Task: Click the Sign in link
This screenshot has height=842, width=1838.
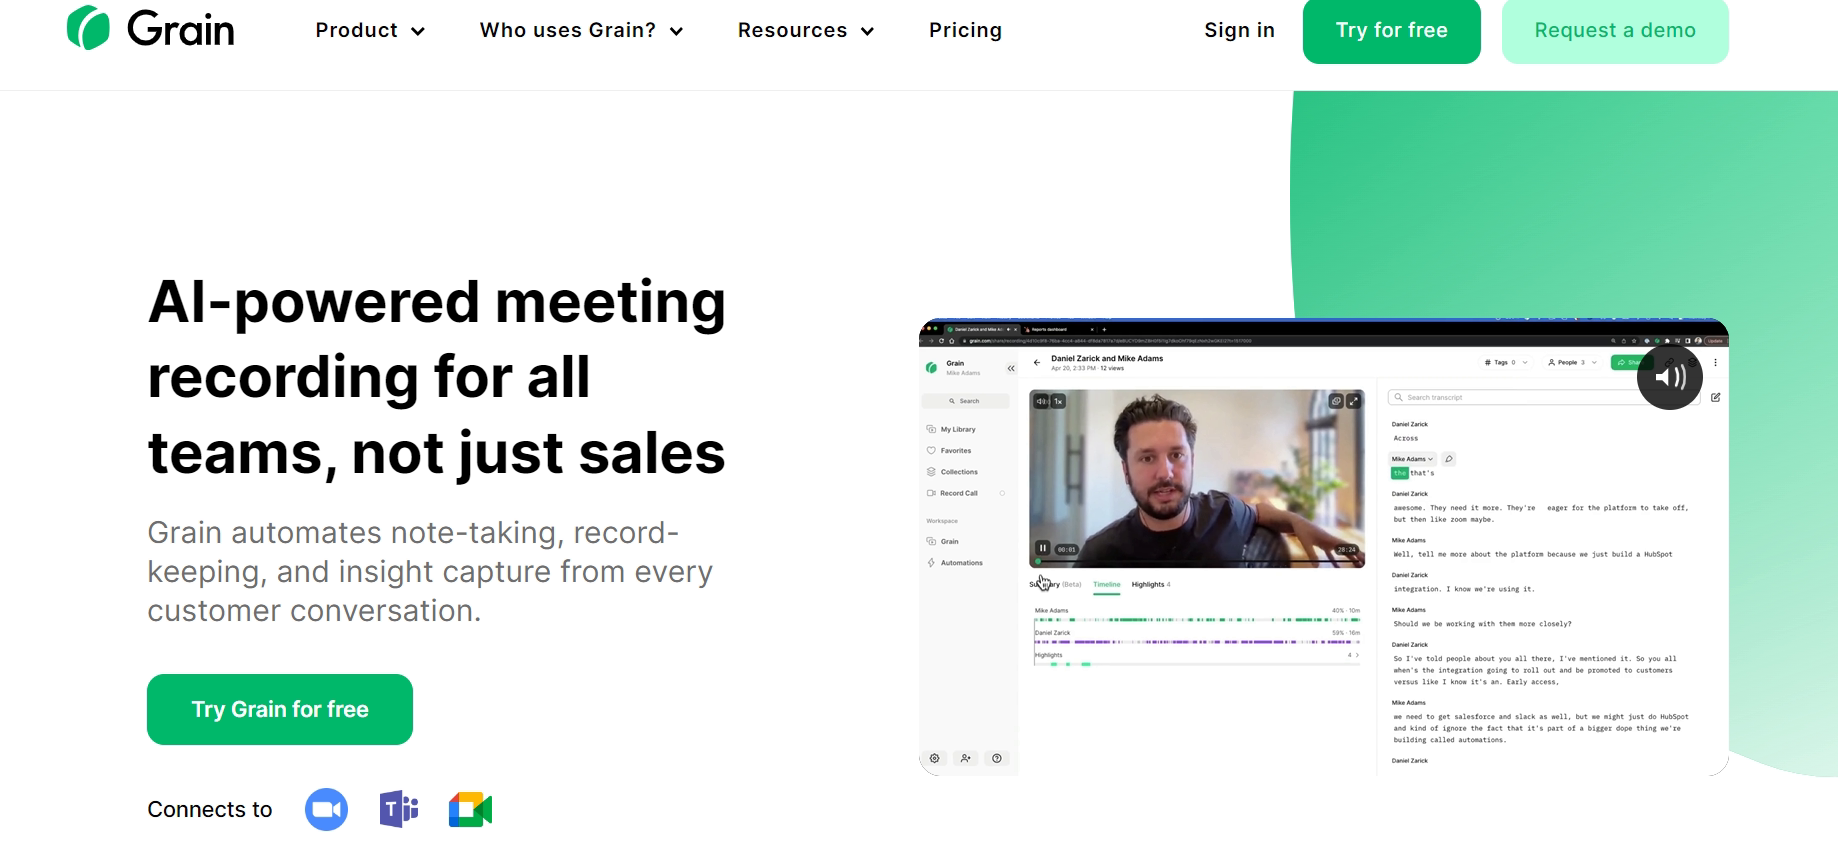Action: 1239,30
